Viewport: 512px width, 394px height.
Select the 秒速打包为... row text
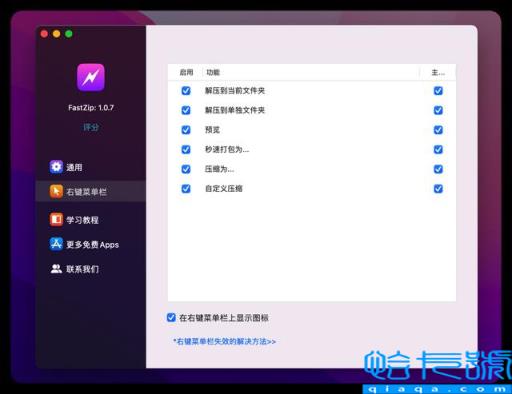tap(227, 149)
